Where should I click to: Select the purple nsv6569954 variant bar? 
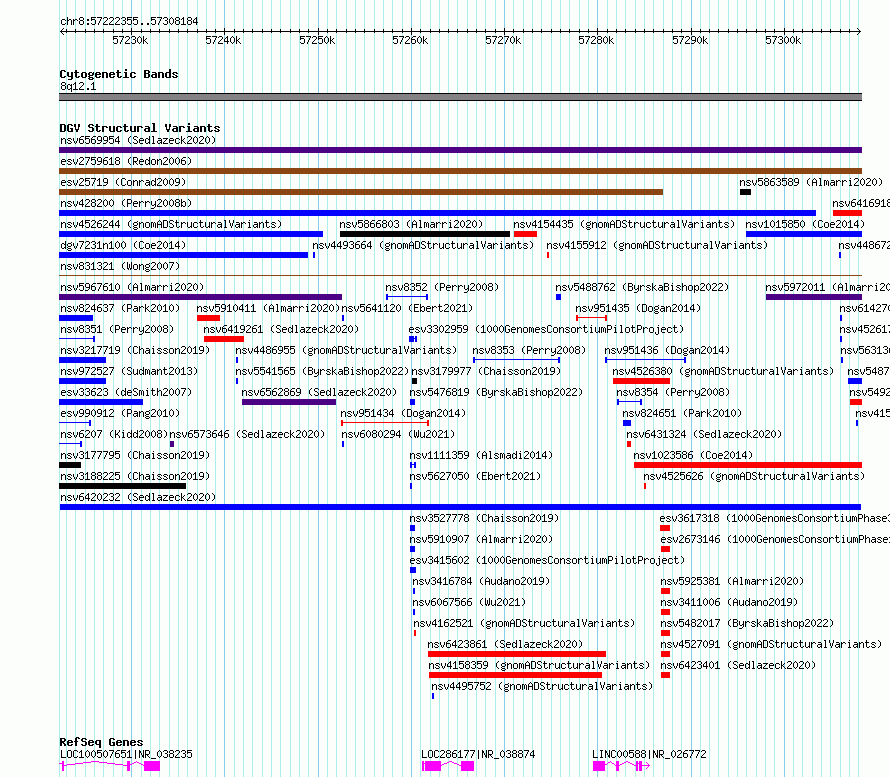click(x=460, y=150)
